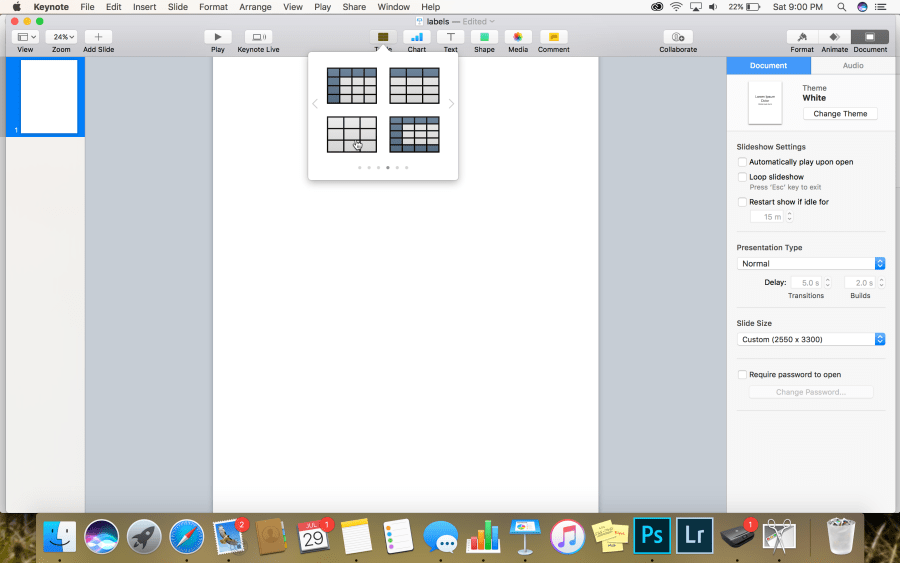Screen dimensions: 900x563
Task: Open Stickies from the Dock
Action: click(x=610, y=537)
